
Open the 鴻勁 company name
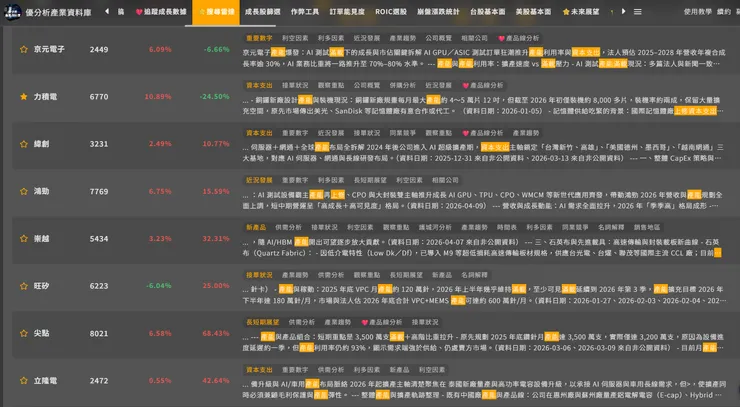point(42,191)
